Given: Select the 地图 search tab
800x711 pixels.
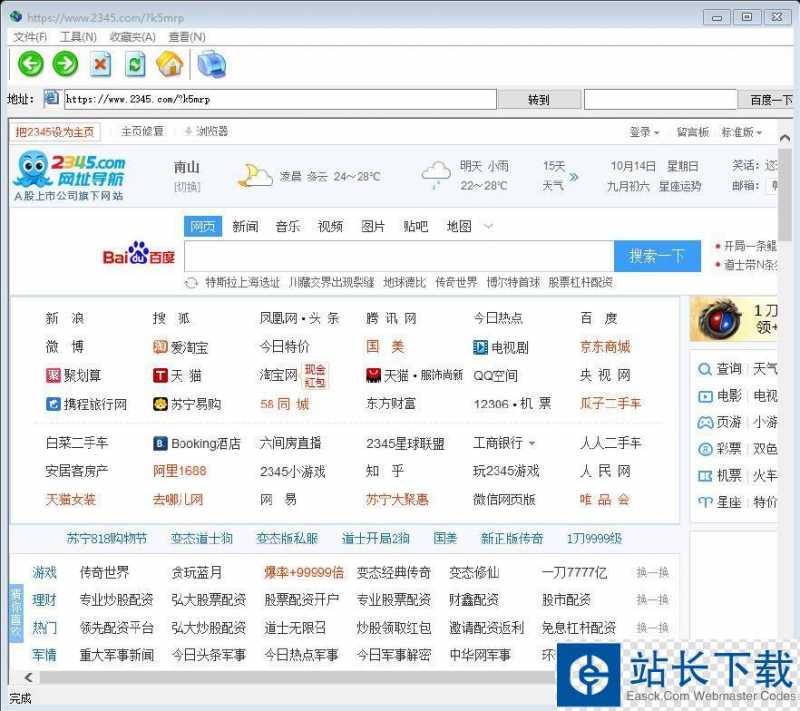Looking at the screenshot, I should point(459,226).
